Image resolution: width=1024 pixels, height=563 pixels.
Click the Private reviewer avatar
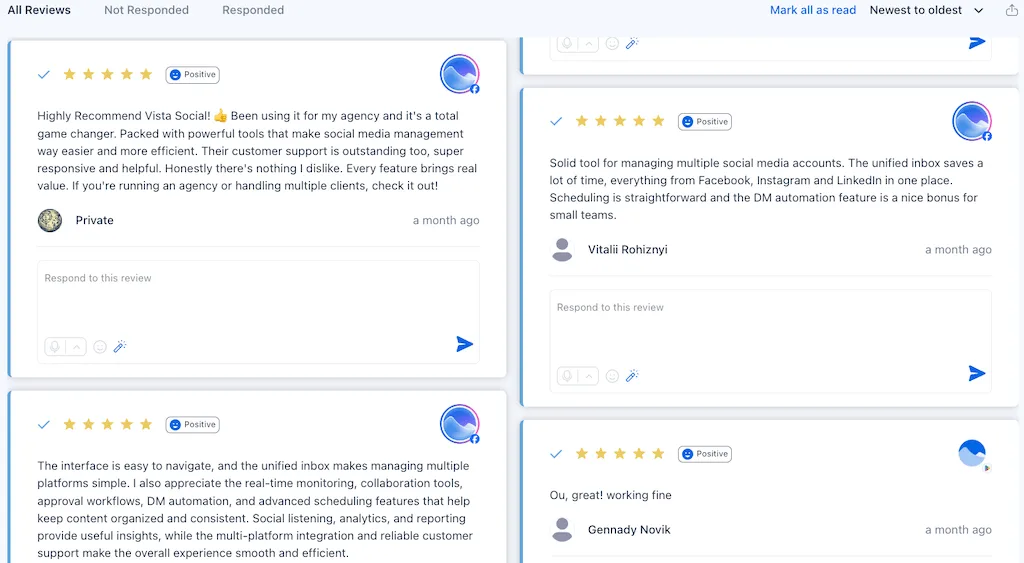(x=50, y=221)
